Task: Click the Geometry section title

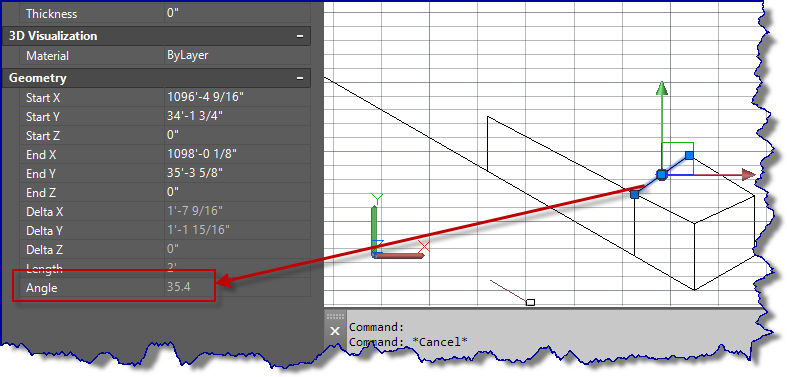Action: [x=38, y=78]
